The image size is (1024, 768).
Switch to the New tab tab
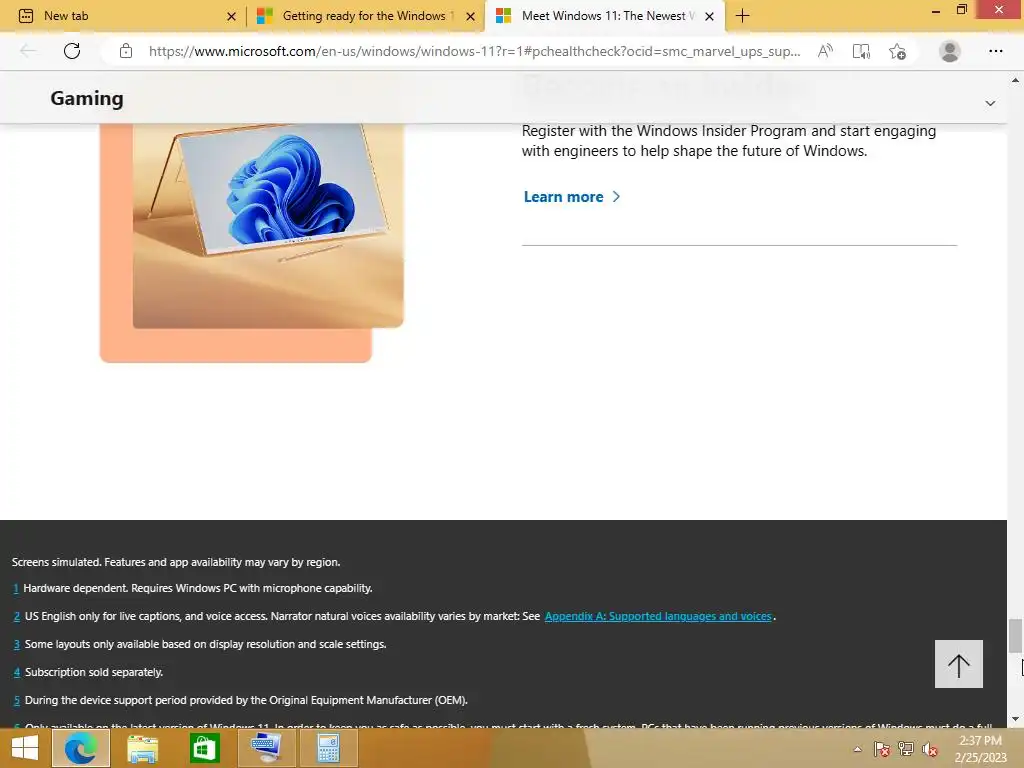point(124,16)
